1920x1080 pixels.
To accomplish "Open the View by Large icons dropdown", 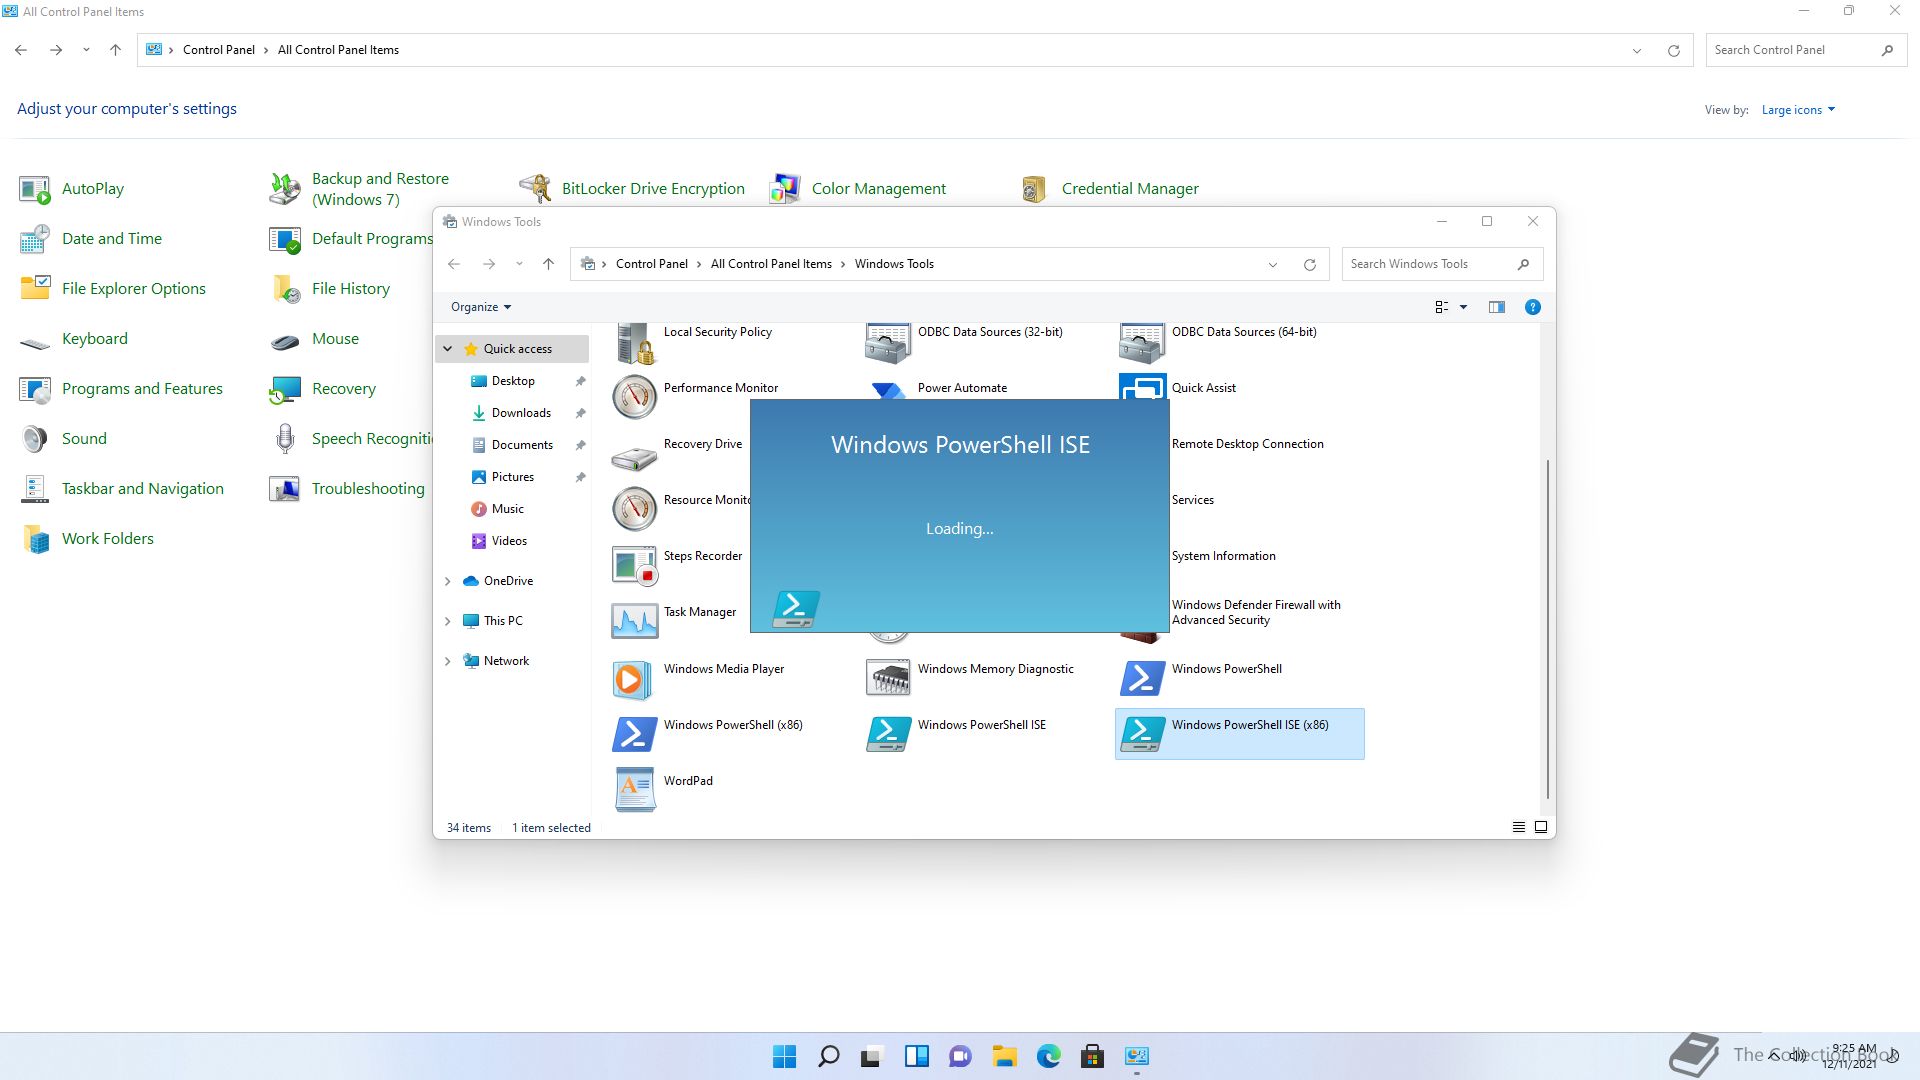I will tap(1797, 110).
